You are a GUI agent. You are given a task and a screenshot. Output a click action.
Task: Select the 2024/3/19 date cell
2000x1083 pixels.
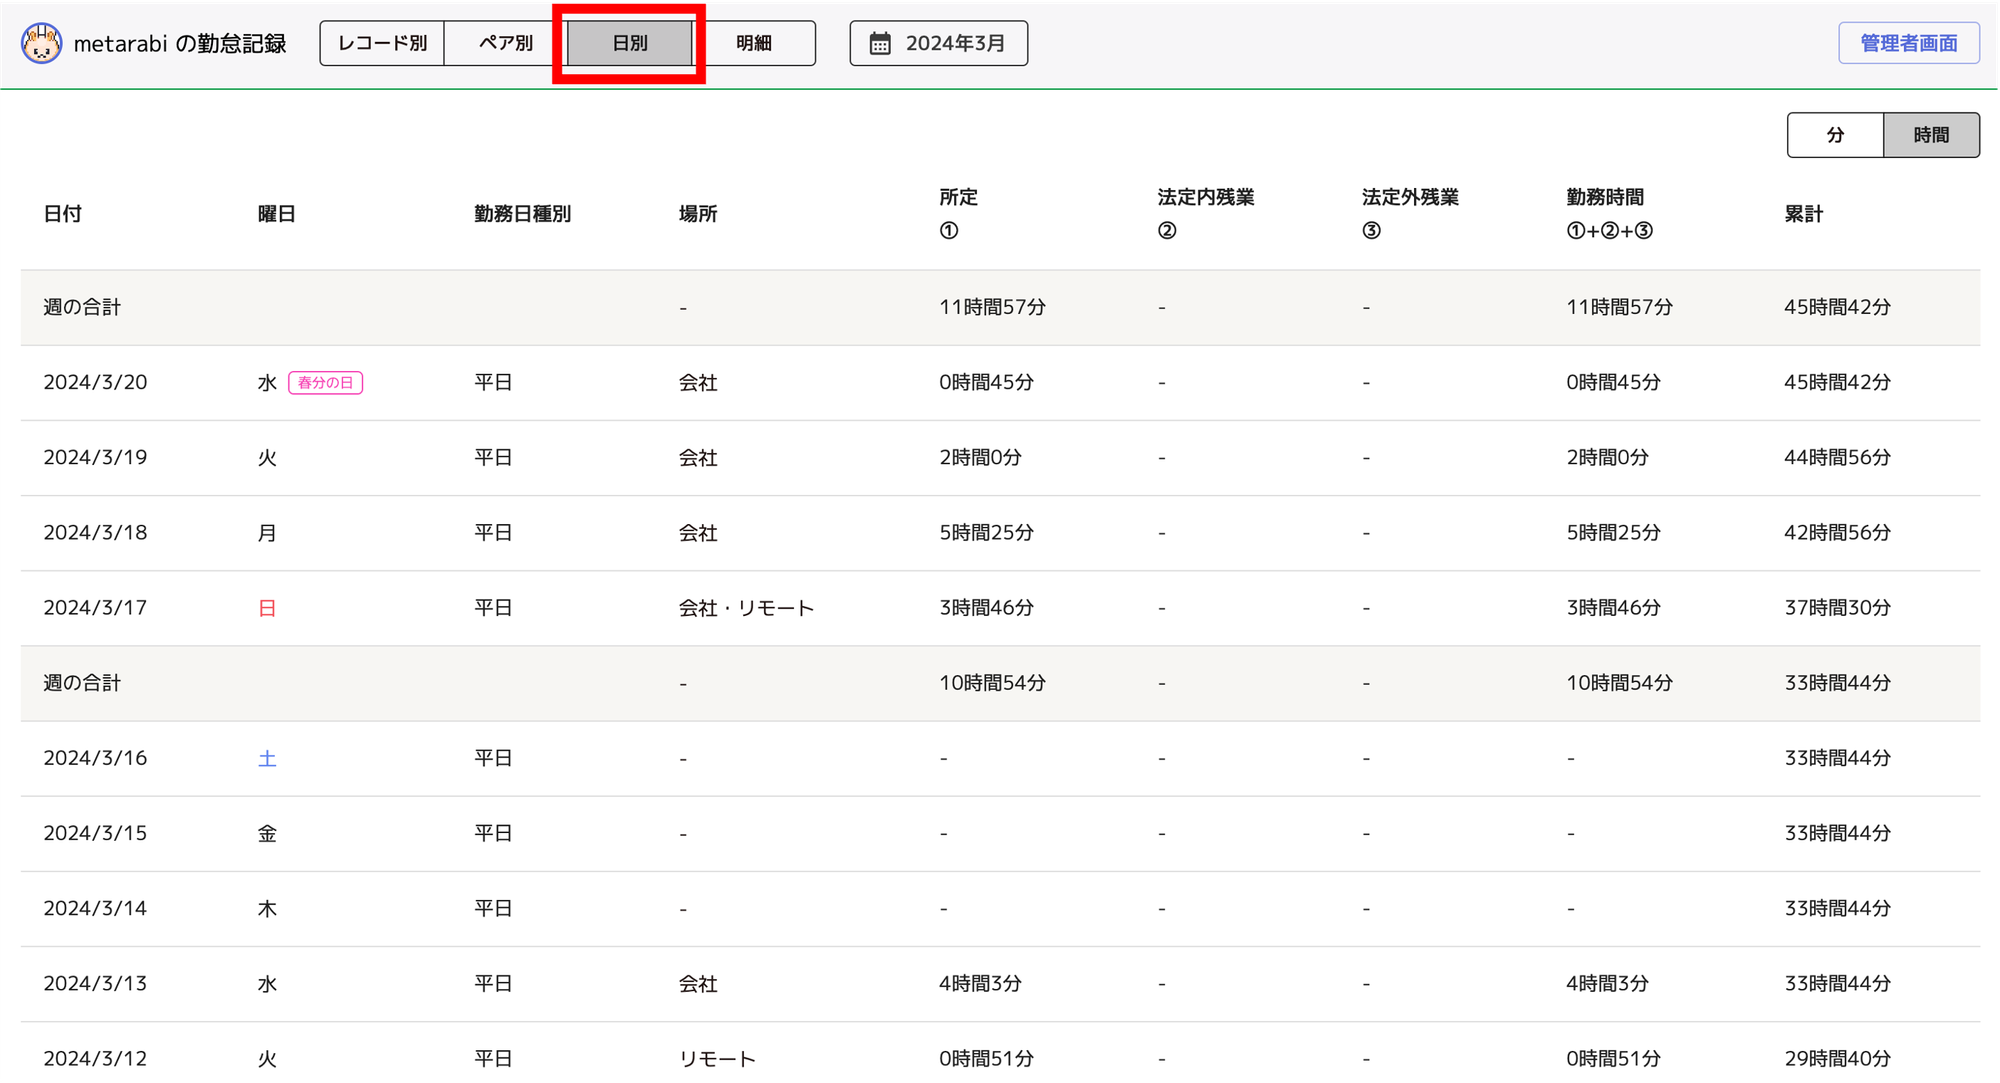point(95,458)
